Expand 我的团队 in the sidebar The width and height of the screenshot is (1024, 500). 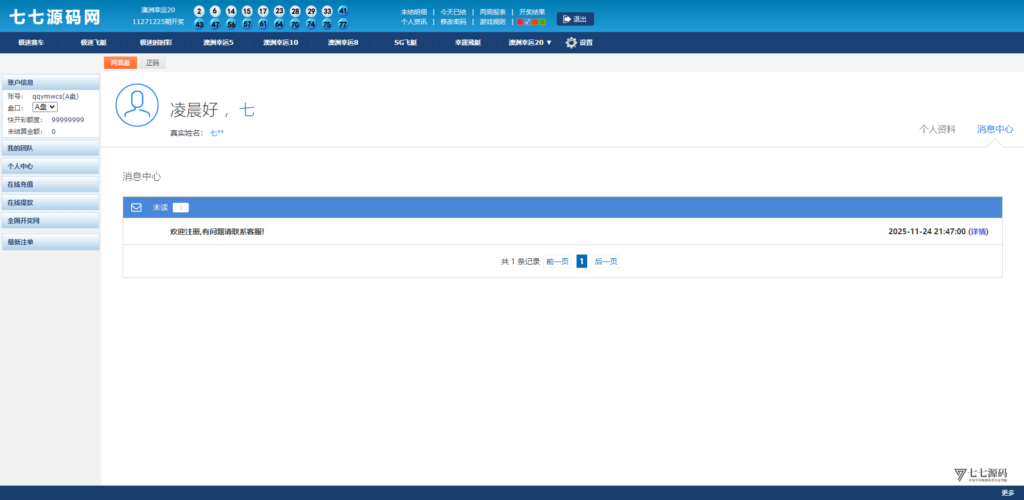pyautogui.click(x=51, y=148)
